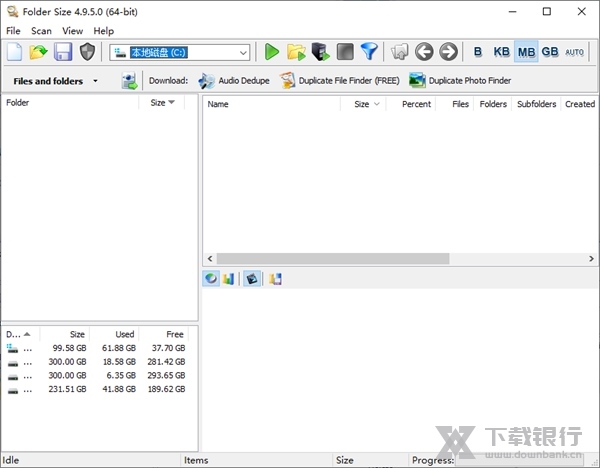This screenshot has width=600, height=468.
Task: Toggle size display to KB
Action: (501, 52)
